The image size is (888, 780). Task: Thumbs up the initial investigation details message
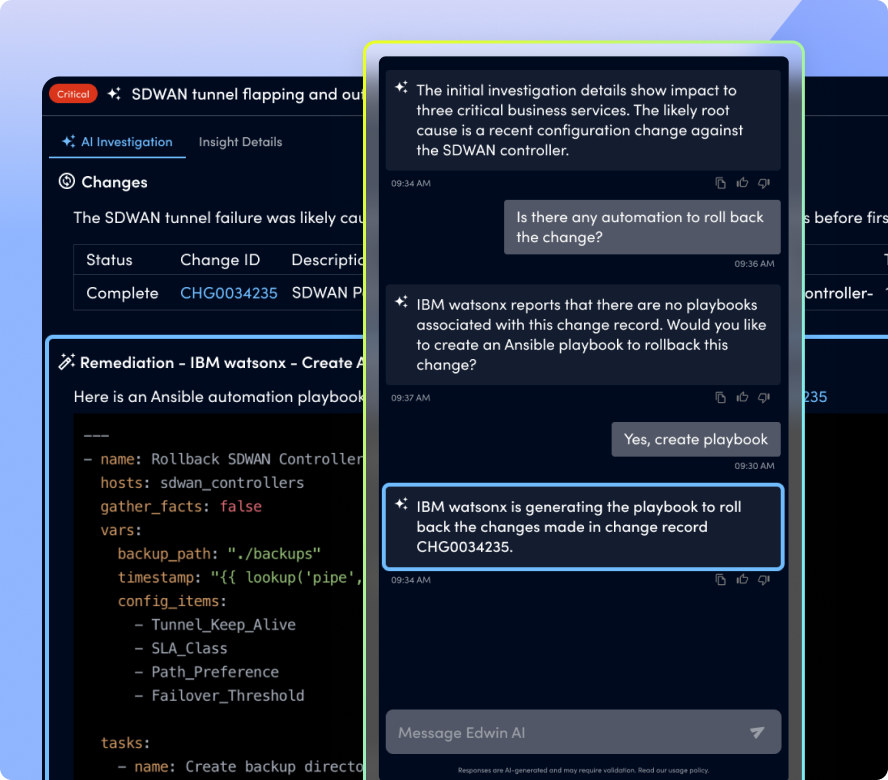click(742, 182)
